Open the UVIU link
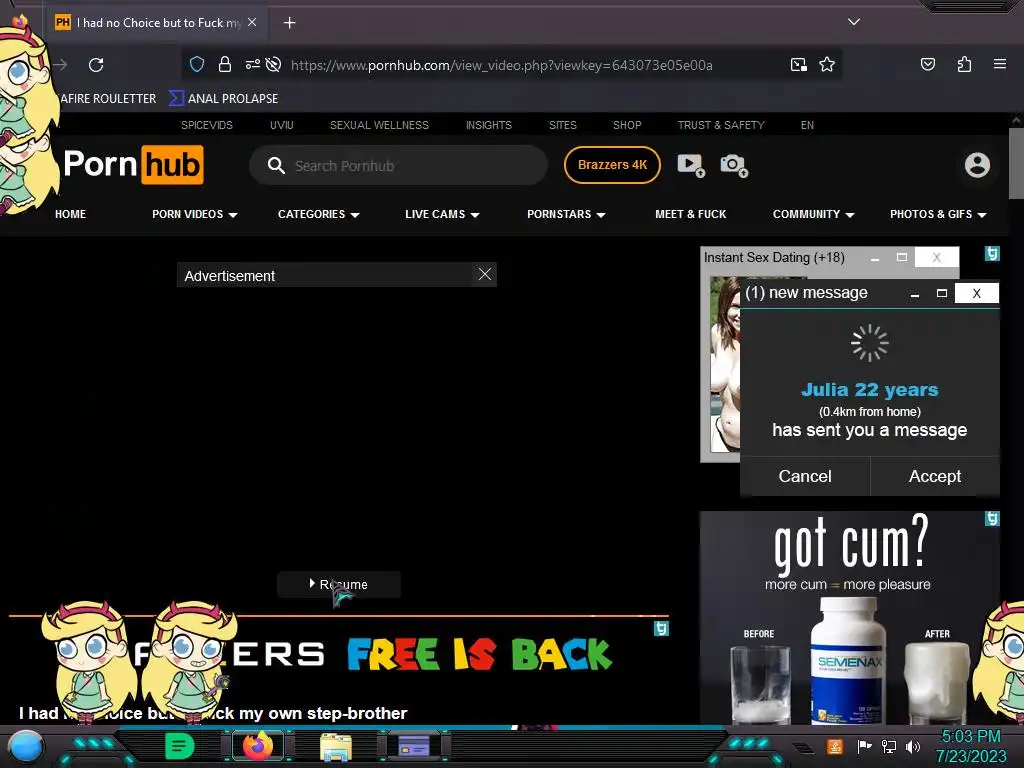 click(x=281, y=125)
